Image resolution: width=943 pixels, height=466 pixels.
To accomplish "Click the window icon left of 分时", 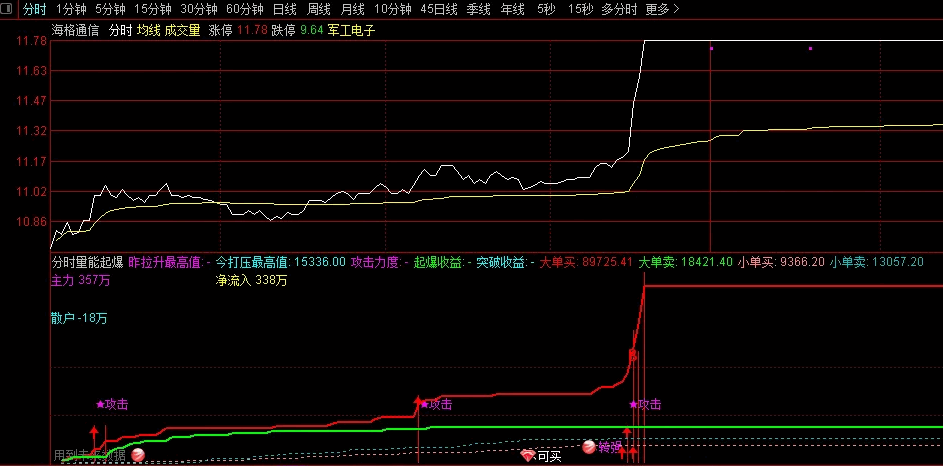I will (7, 9).
